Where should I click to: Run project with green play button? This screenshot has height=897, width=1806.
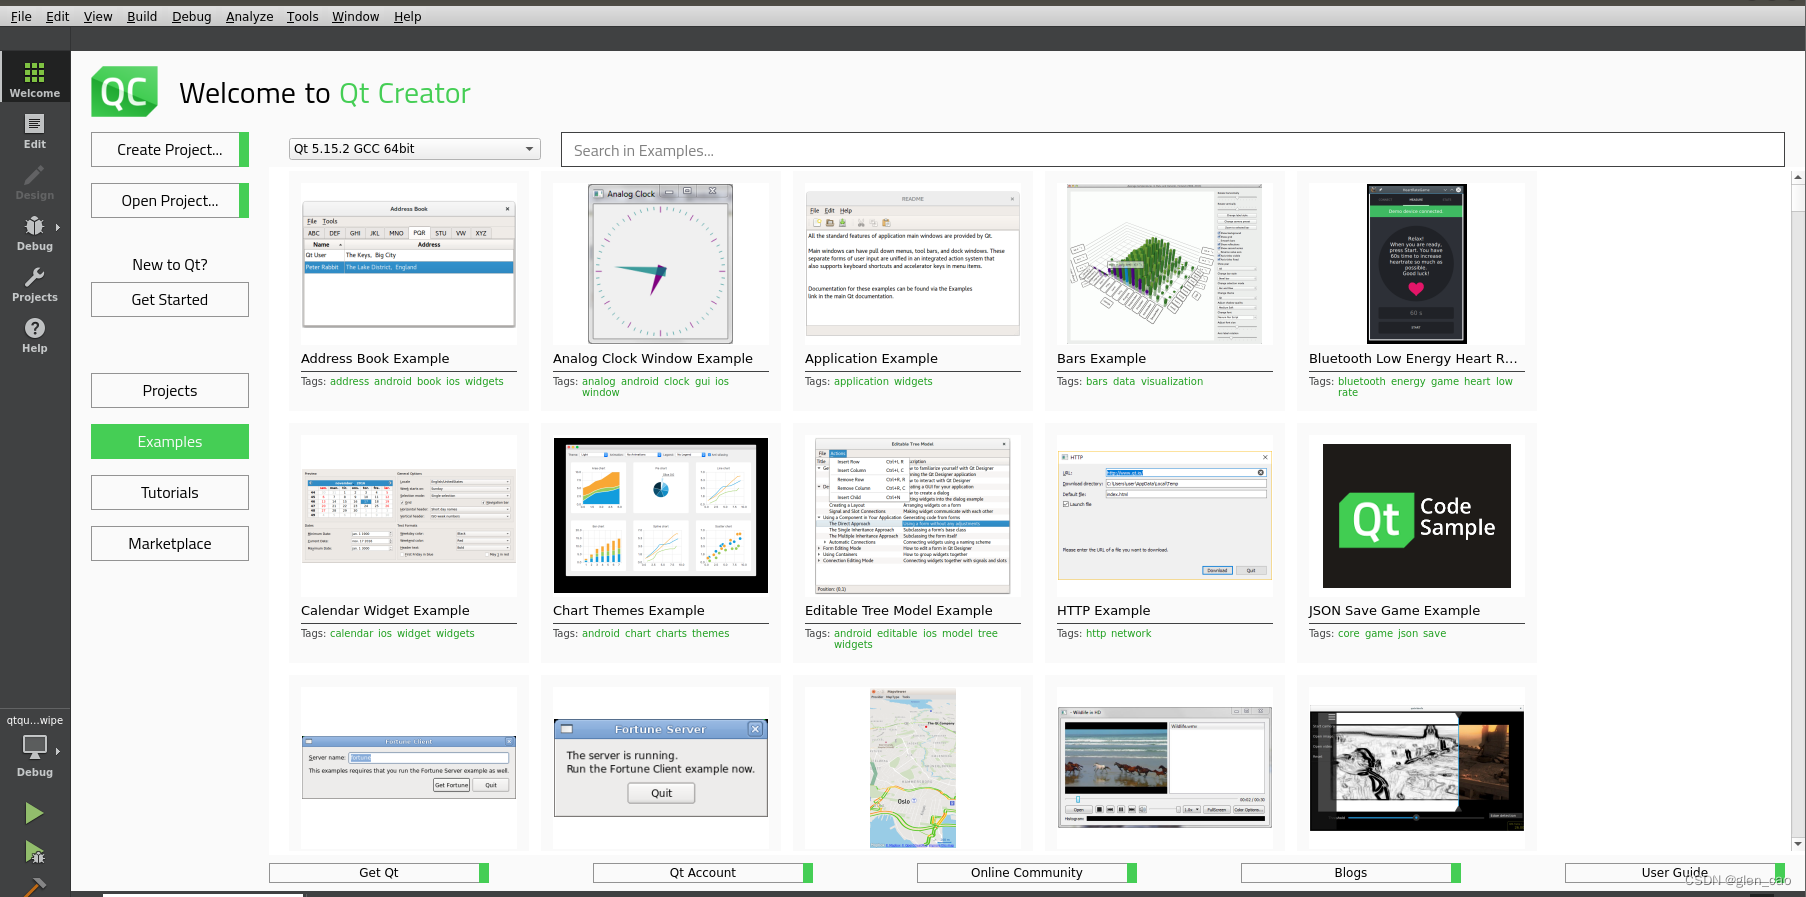click(x=35, y=813)
